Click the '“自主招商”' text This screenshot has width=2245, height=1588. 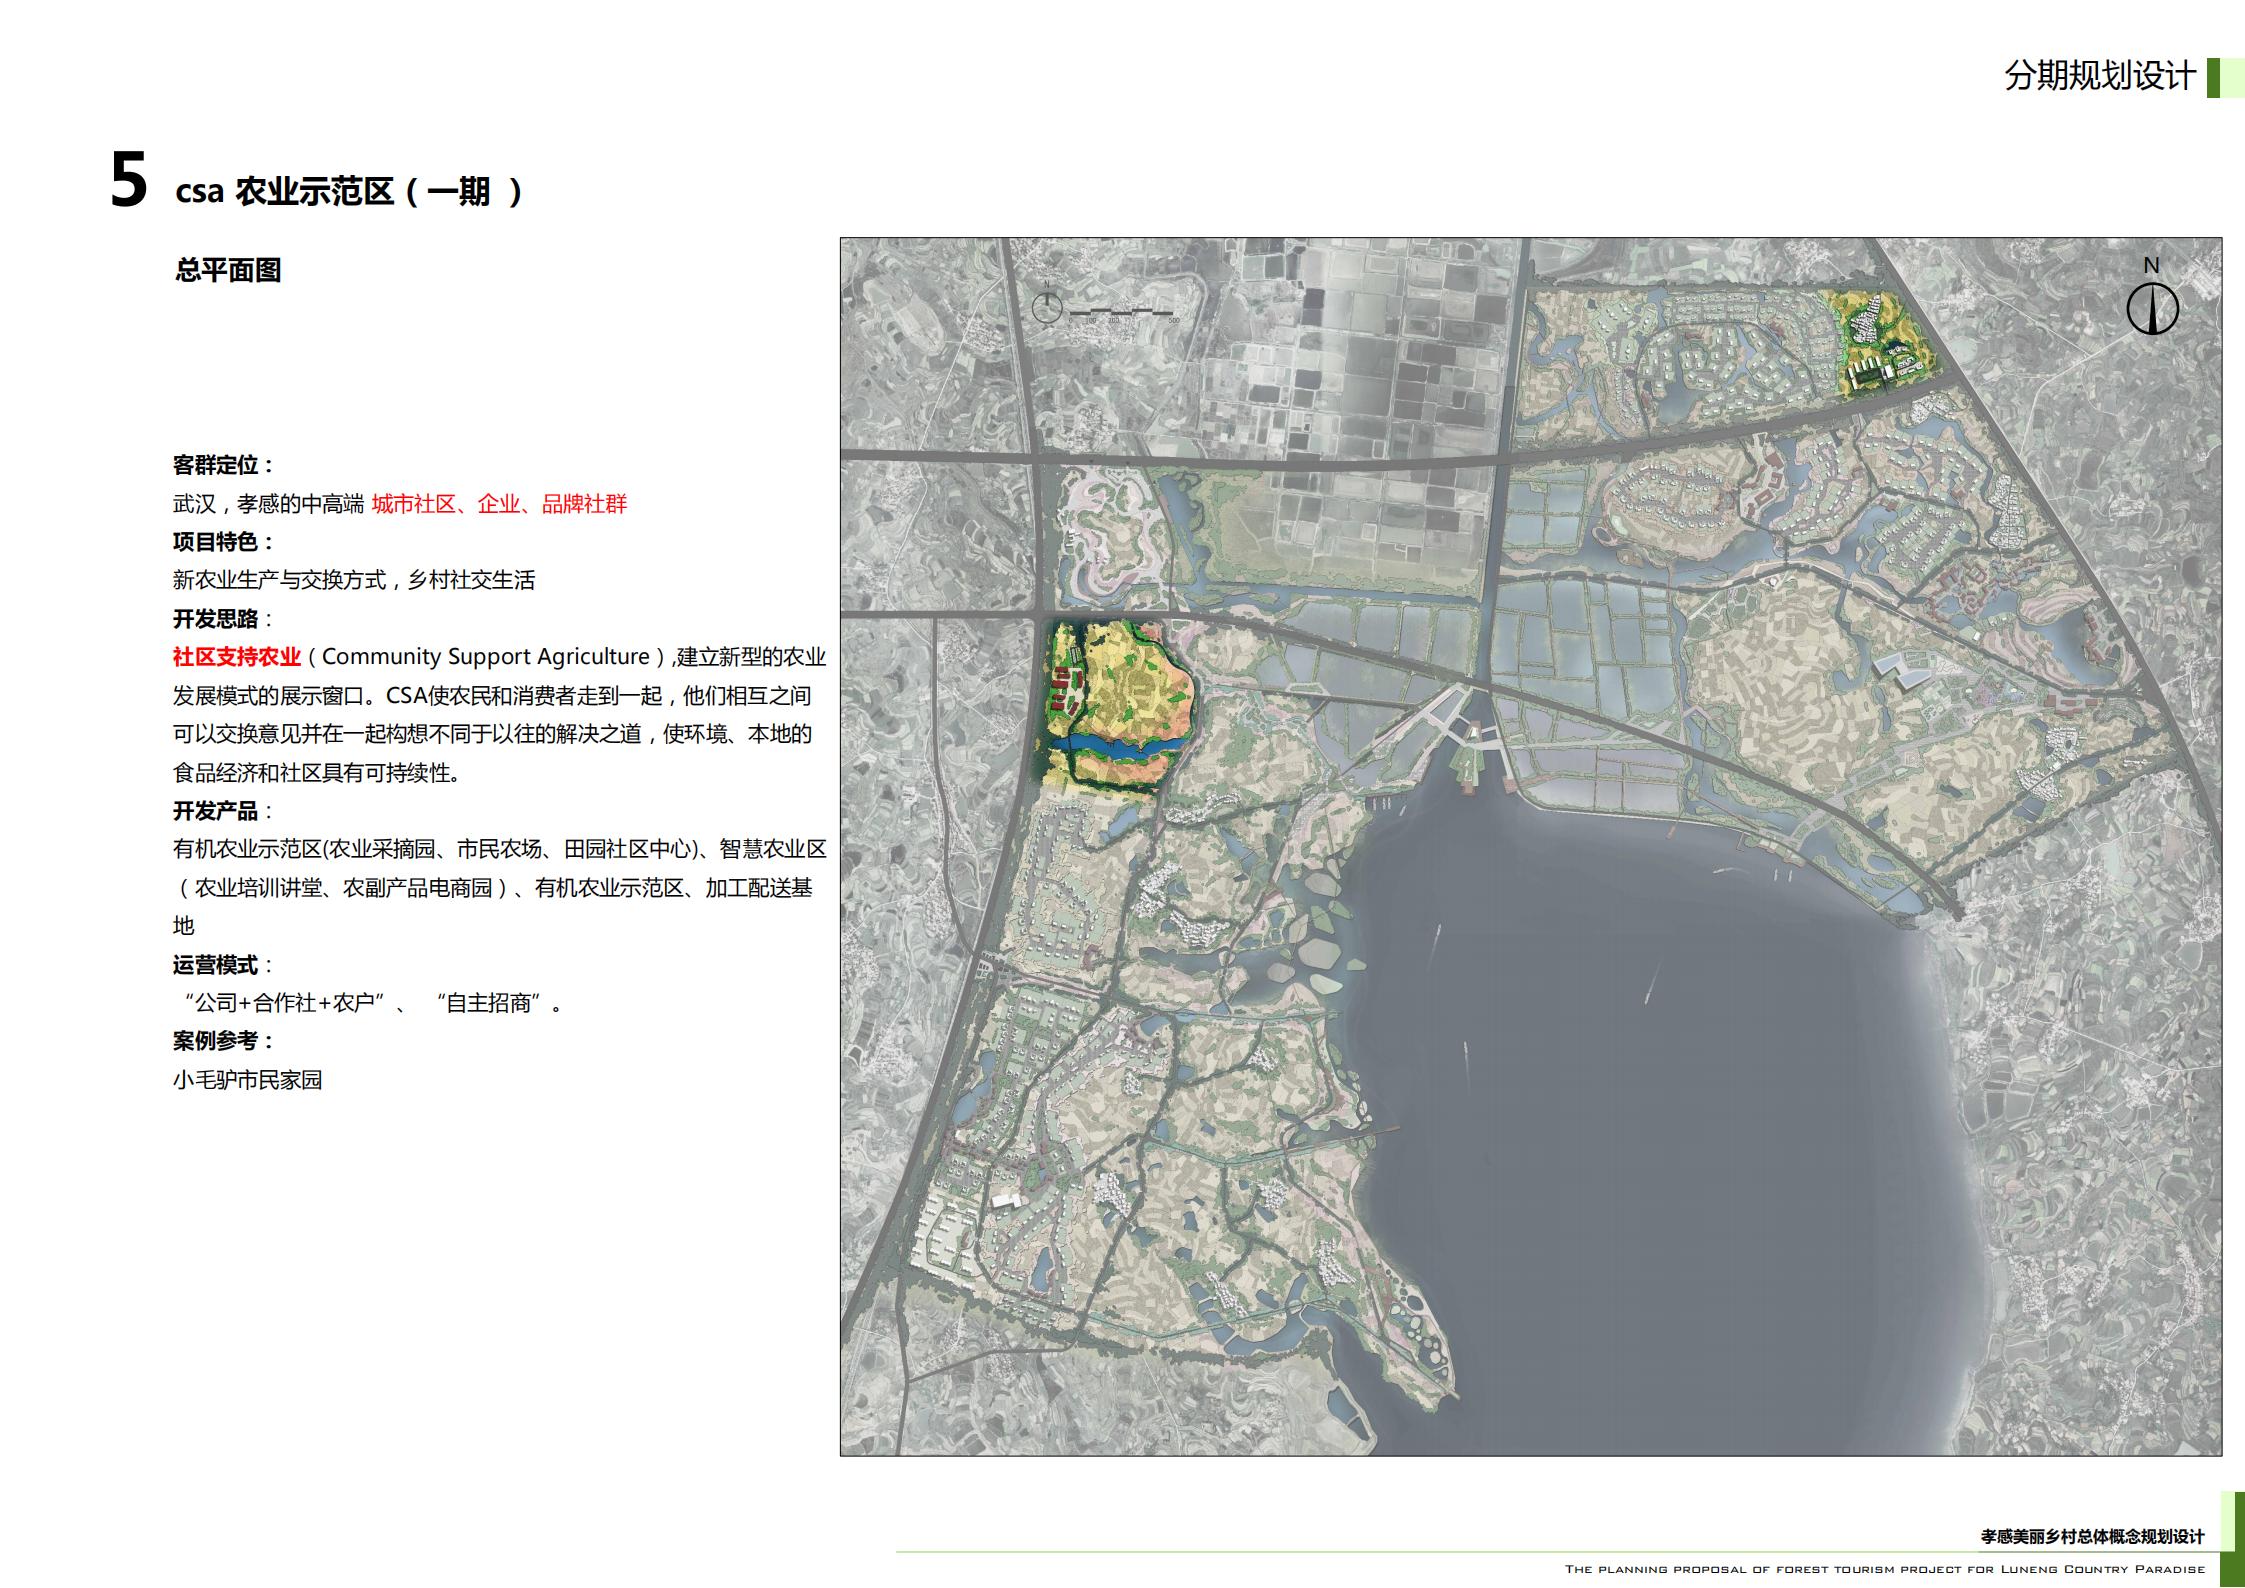pos(492,1003)
